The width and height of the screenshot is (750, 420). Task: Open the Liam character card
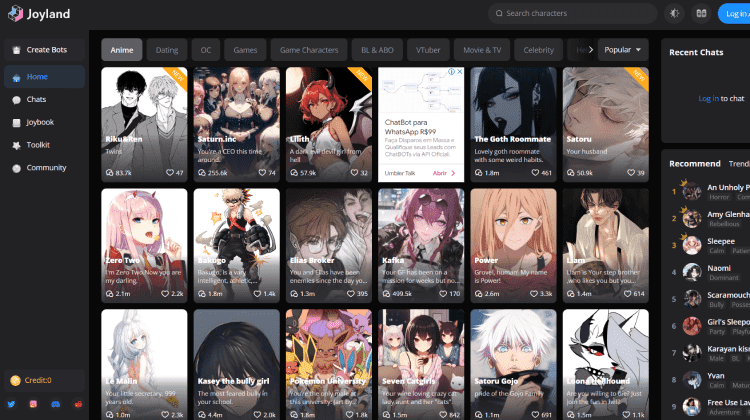pyautogui.click(x=606, y=245)
